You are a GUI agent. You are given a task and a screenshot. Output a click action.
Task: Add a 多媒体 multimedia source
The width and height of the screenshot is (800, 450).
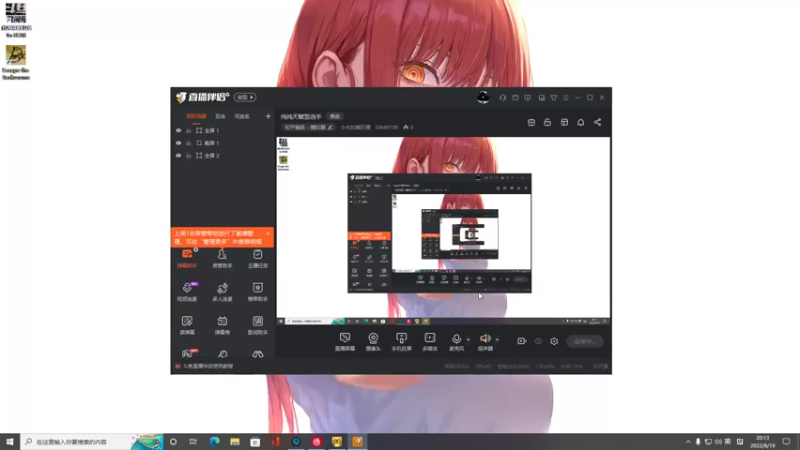pos(430,342)
